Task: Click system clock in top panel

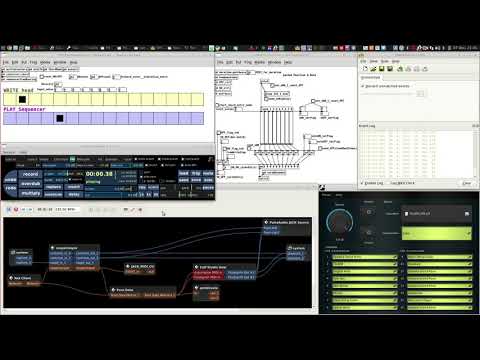Action: click(x=464, y=48)
